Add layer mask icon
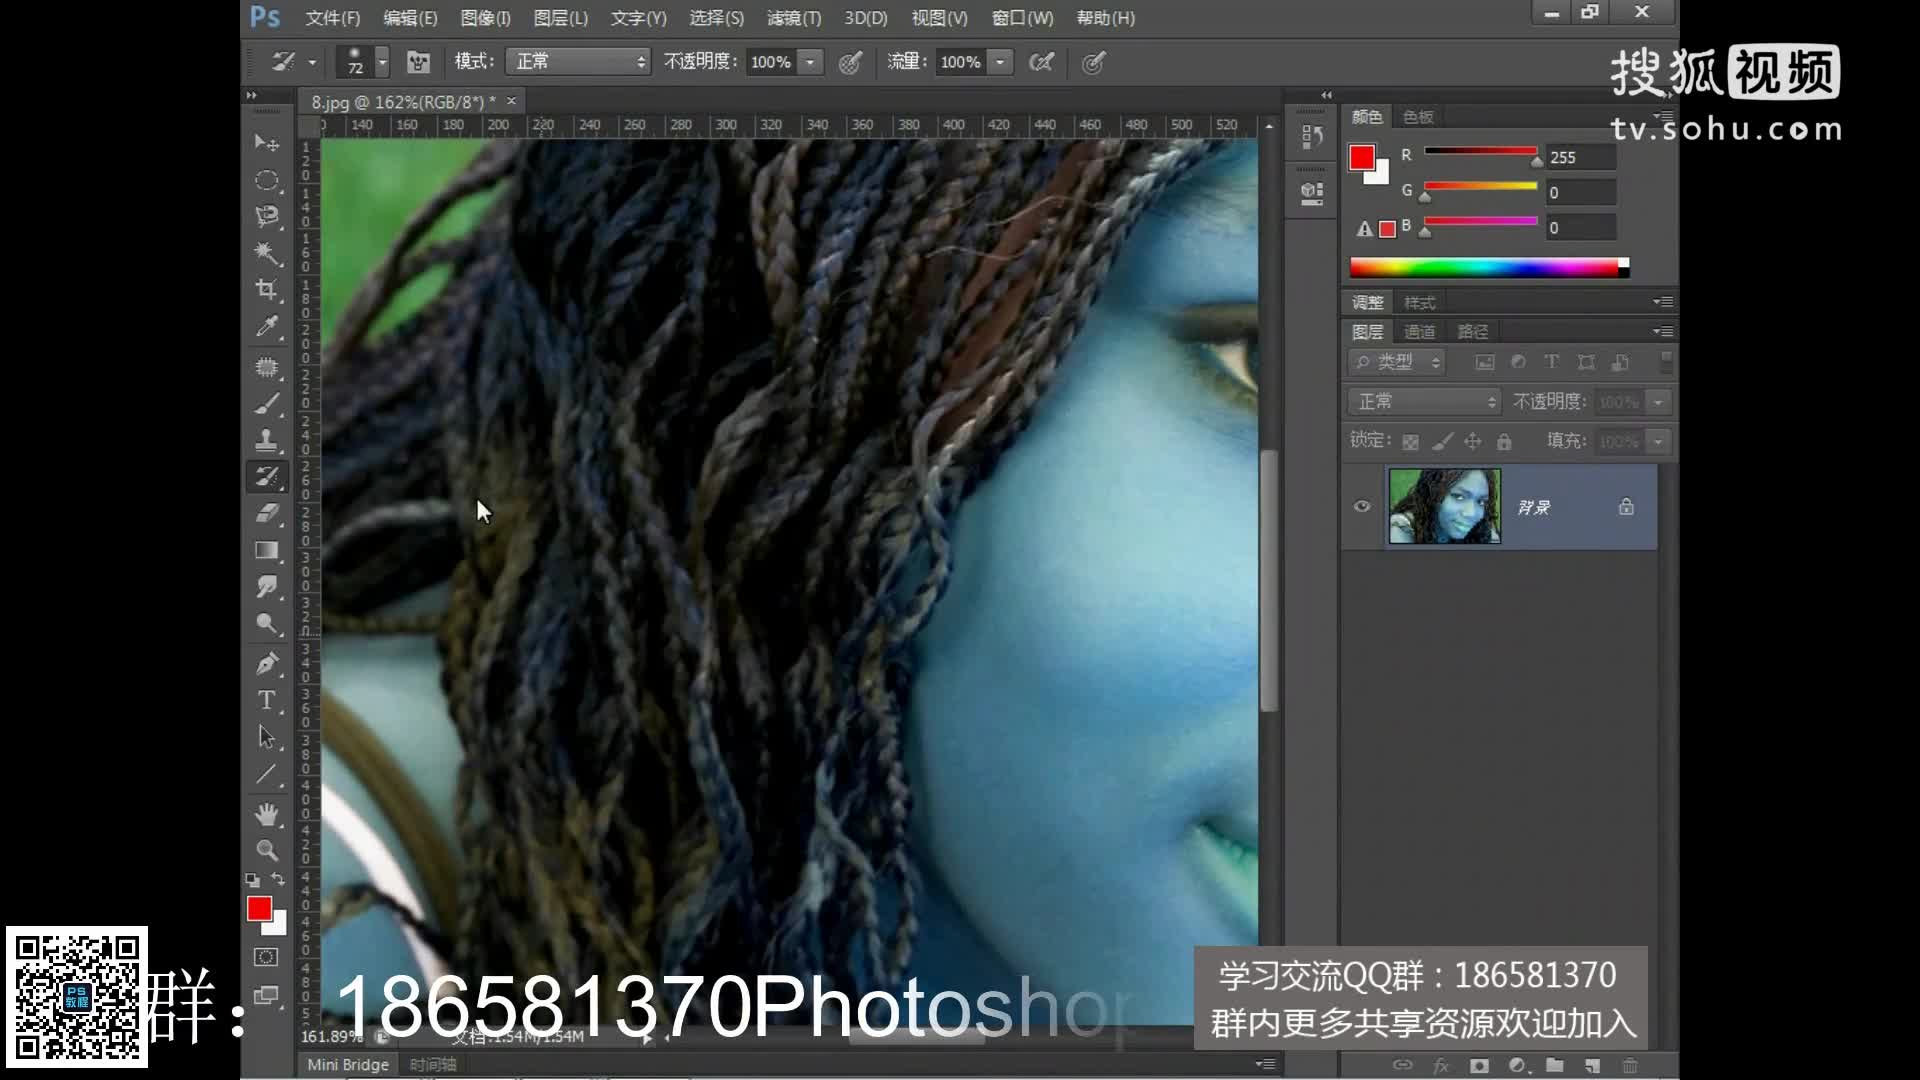The image size is (1920, 1080). (x=1479, y=1065)
